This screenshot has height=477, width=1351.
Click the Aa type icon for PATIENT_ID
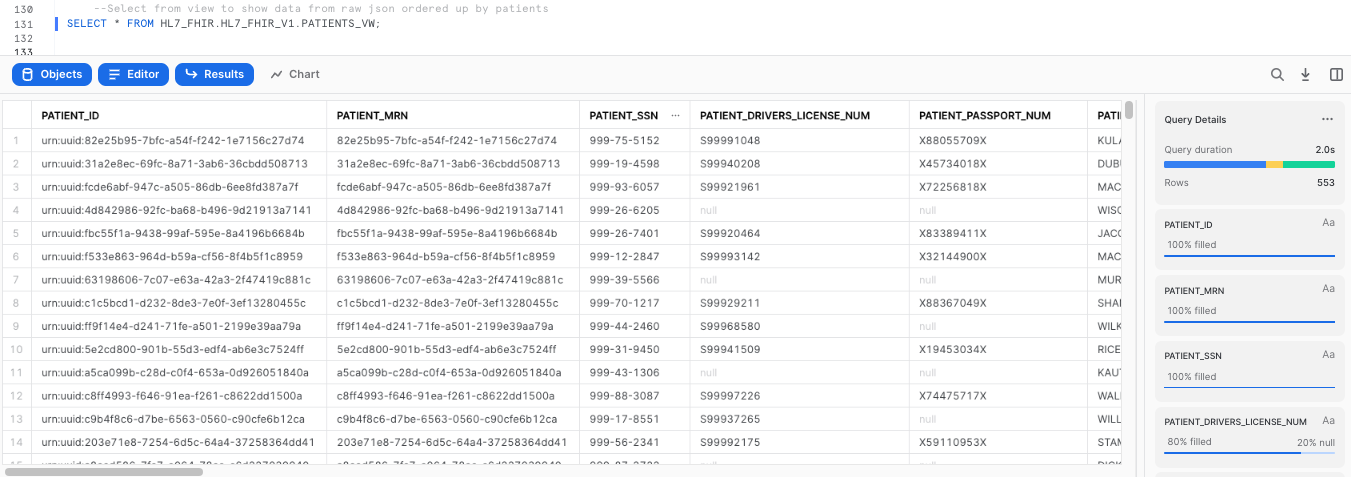pyautogui.click(x=1328, y=223)
